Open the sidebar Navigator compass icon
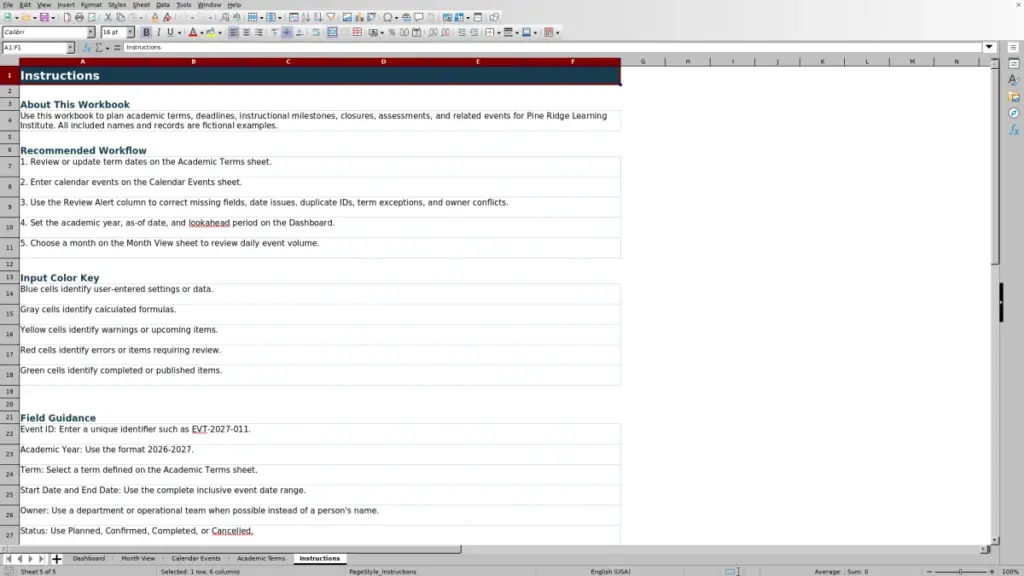The image size is (1024, 576). tap(1014, 113)
